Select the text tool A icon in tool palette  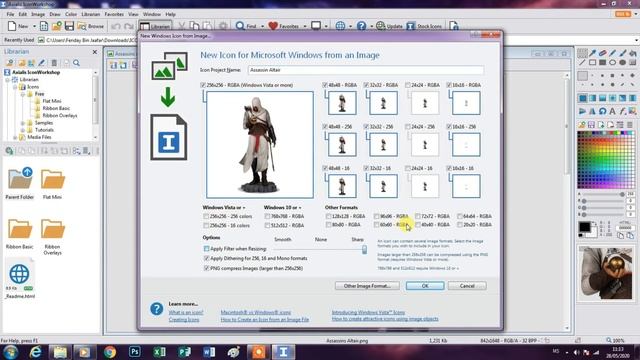pos(612,111)
